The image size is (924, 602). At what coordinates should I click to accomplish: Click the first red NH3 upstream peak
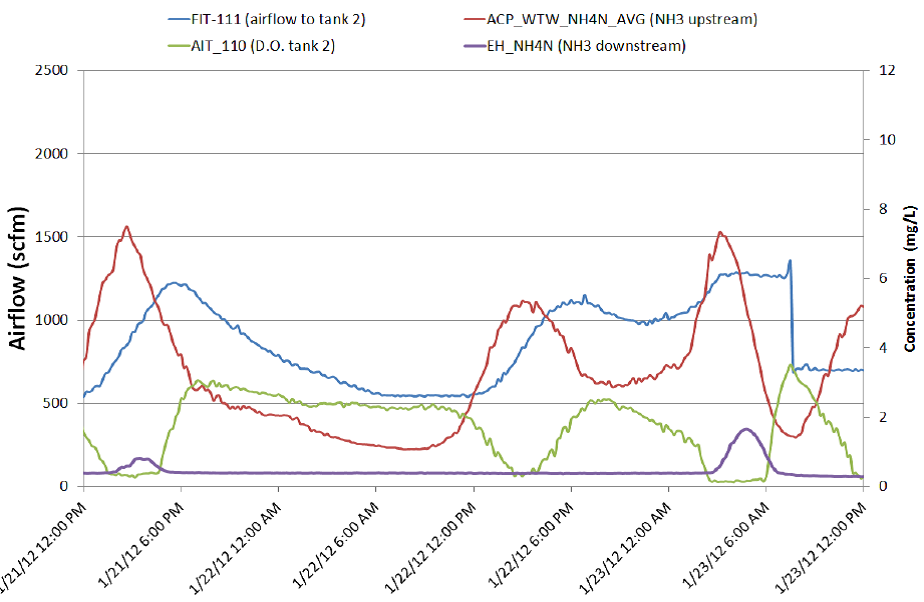(126, 227)
